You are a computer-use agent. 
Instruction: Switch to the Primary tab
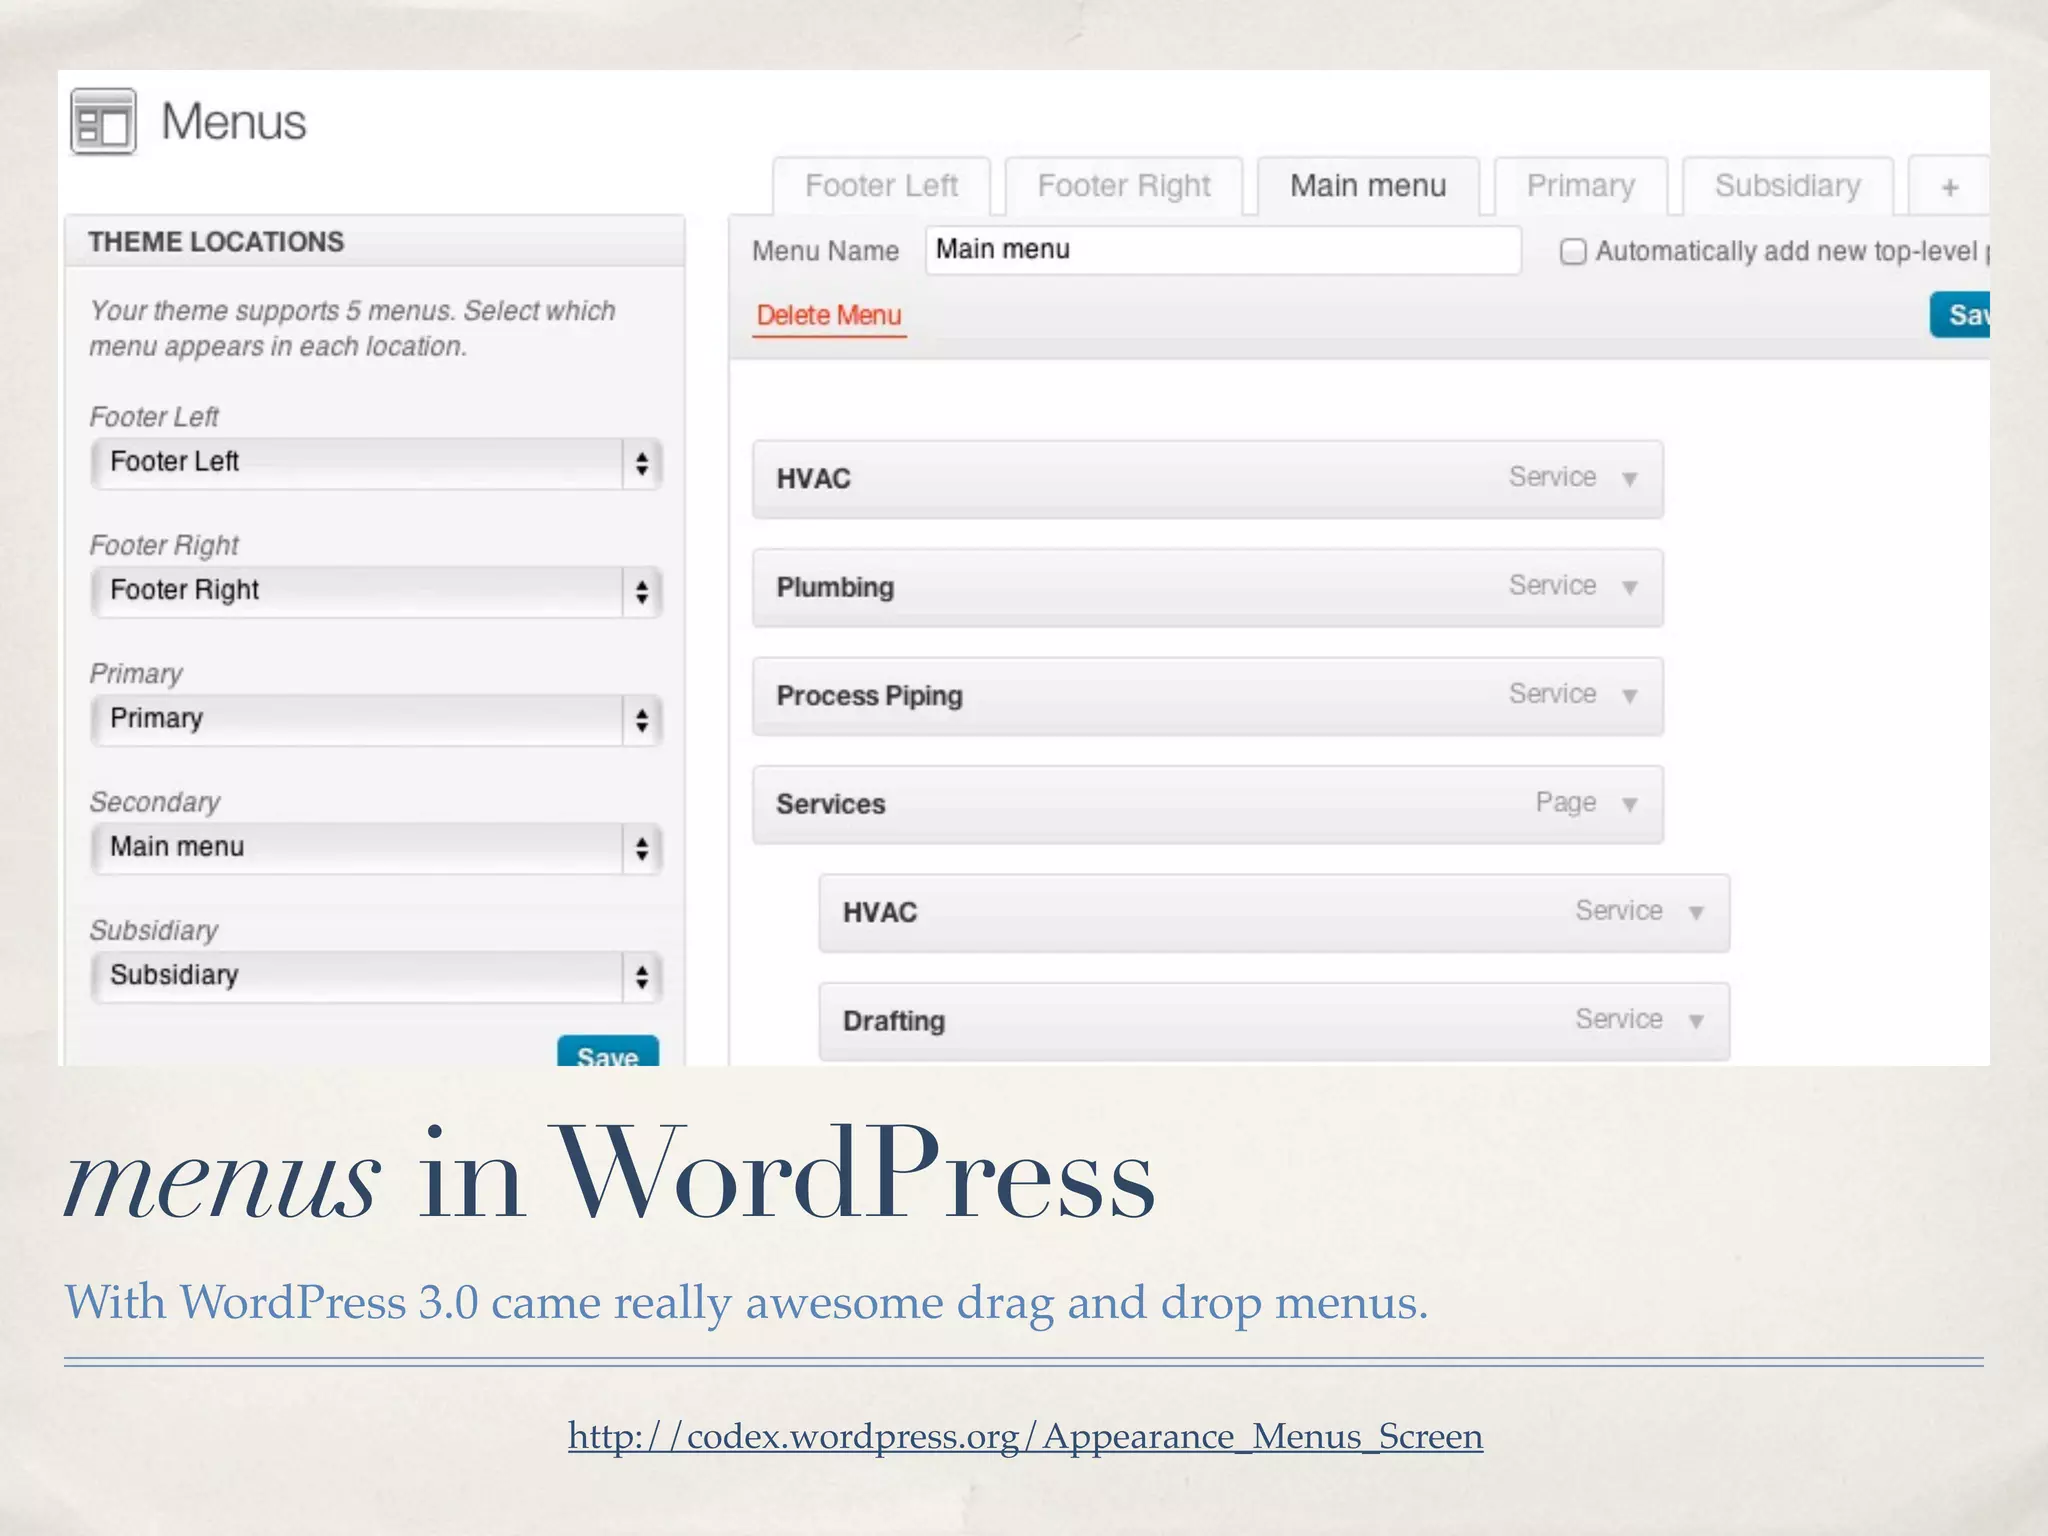[1581, 186]
